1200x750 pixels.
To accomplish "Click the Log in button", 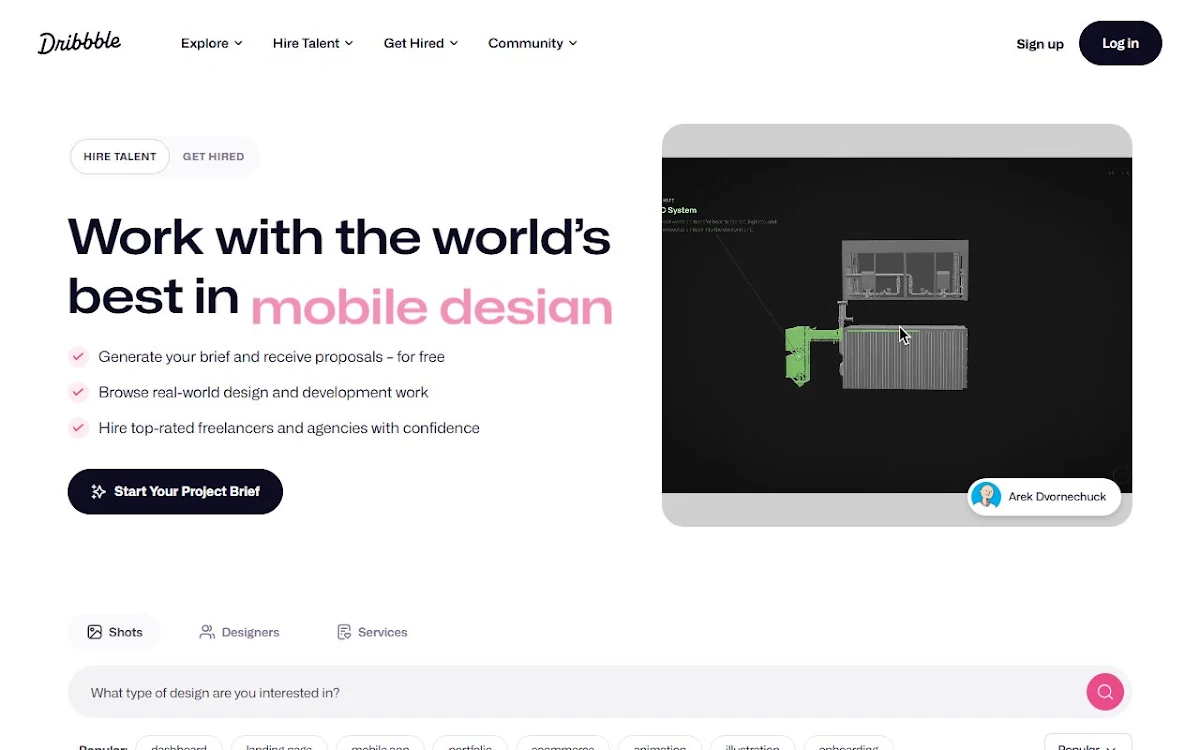I will [1120, 43].
